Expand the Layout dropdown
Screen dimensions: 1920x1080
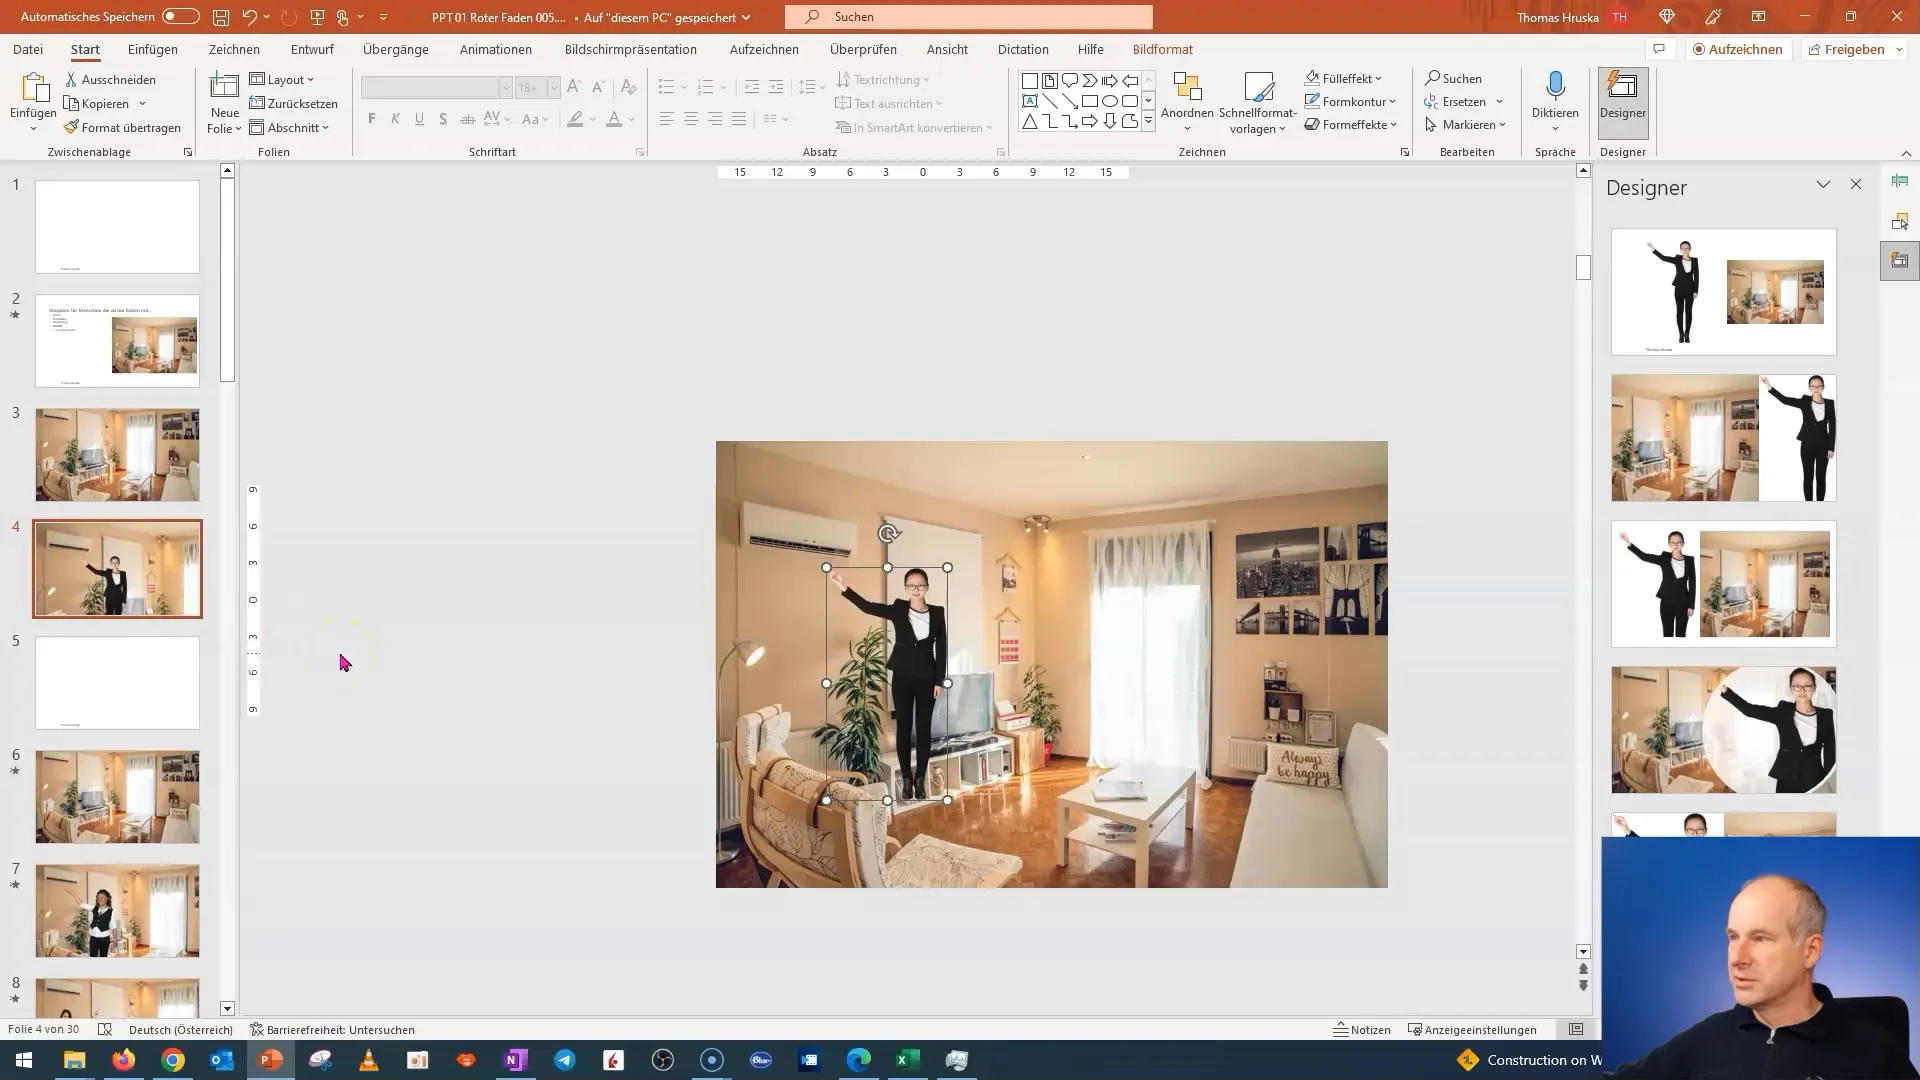pos(287,79)
